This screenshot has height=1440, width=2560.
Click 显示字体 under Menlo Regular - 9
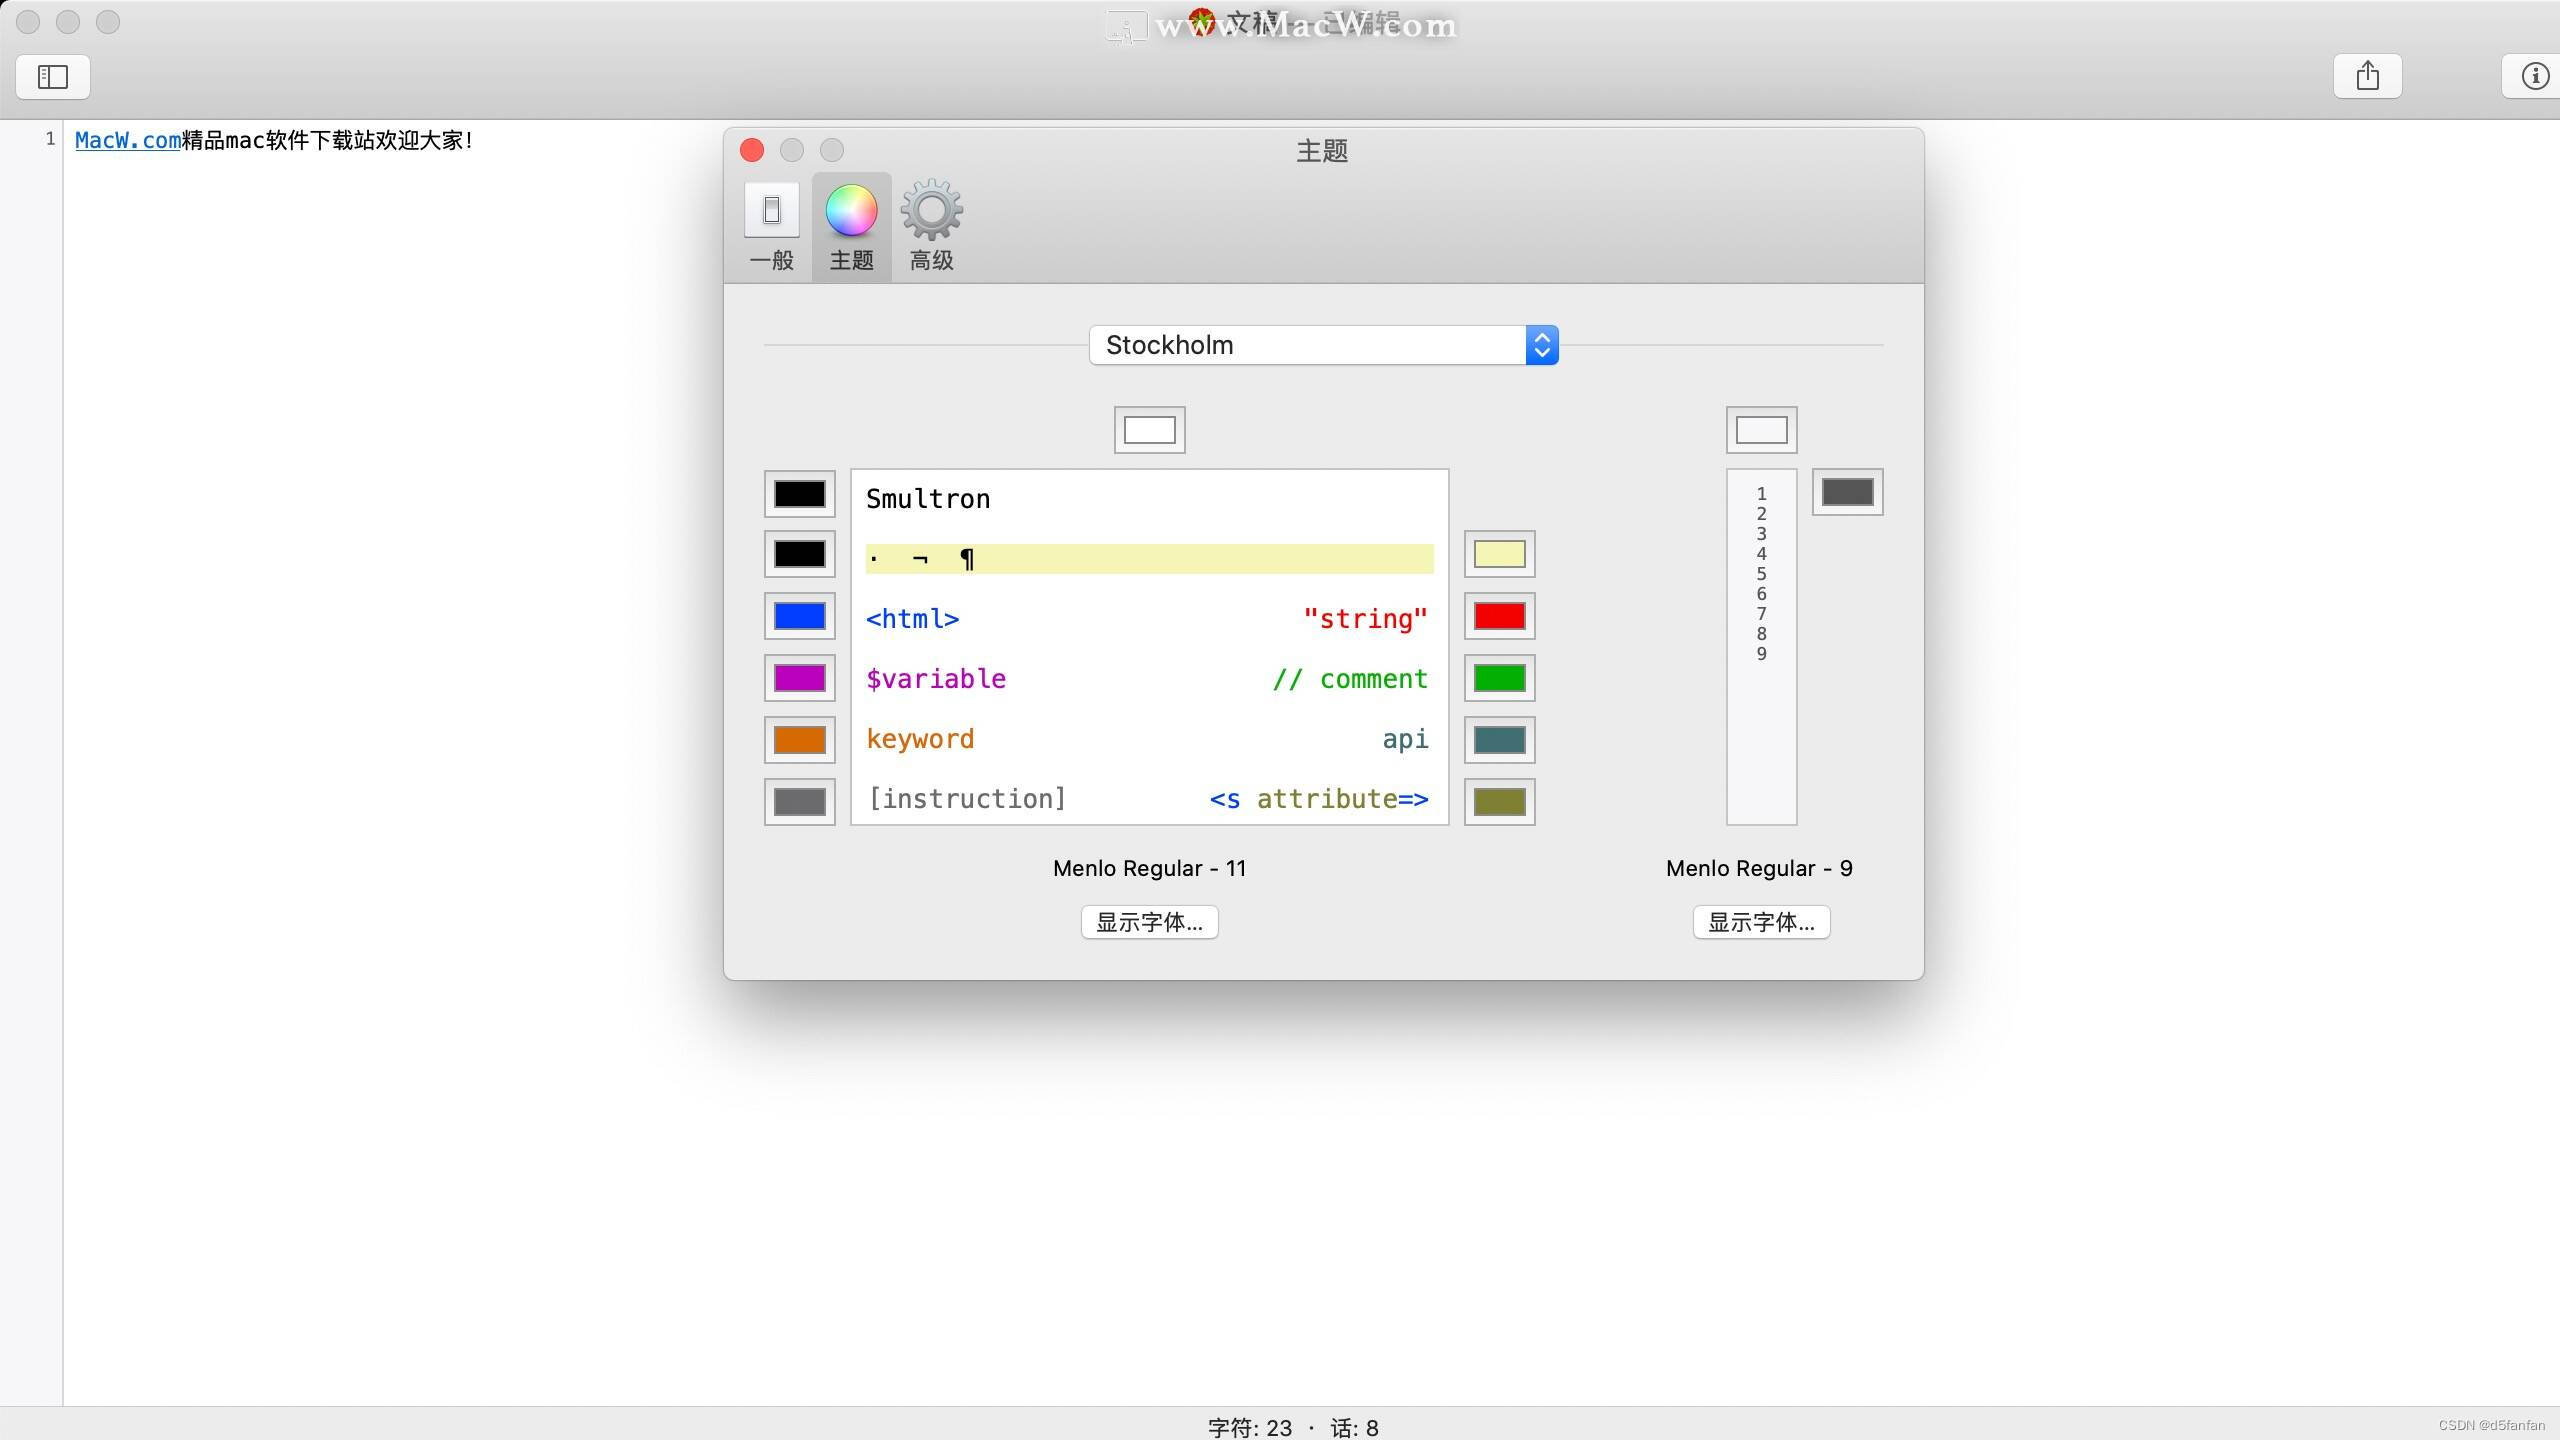[x=1761, y=922]
